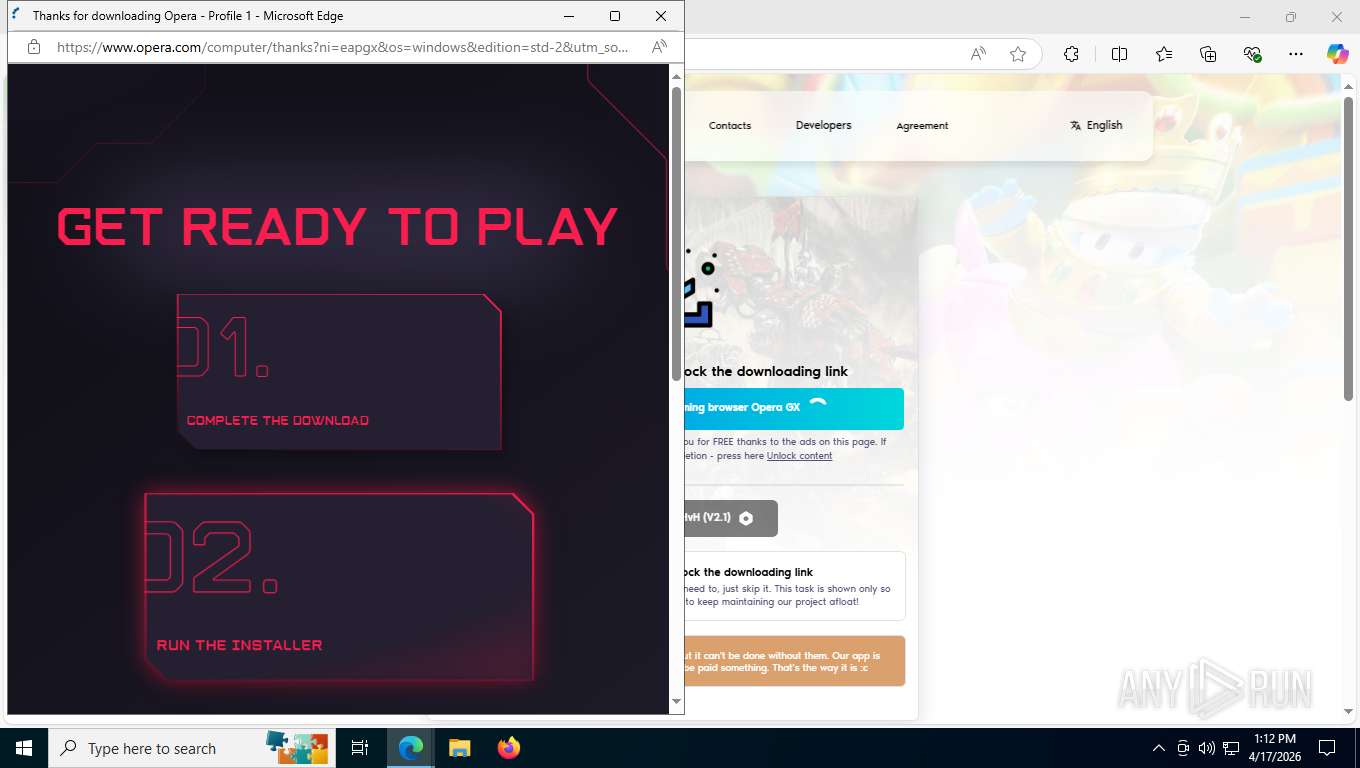
Task: Click the Unlock content link
Action: [x=799, y=456]
